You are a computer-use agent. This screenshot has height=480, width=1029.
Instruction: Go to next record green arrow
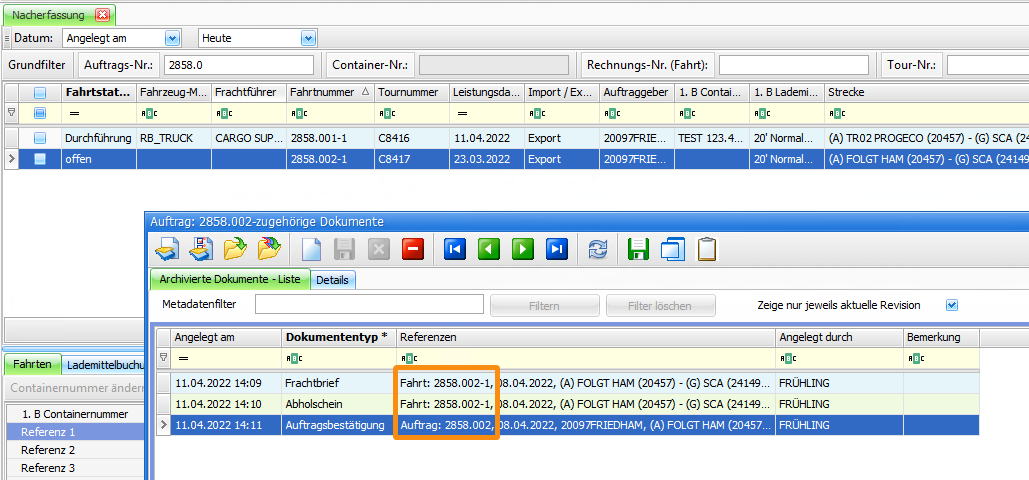point(523,249)
